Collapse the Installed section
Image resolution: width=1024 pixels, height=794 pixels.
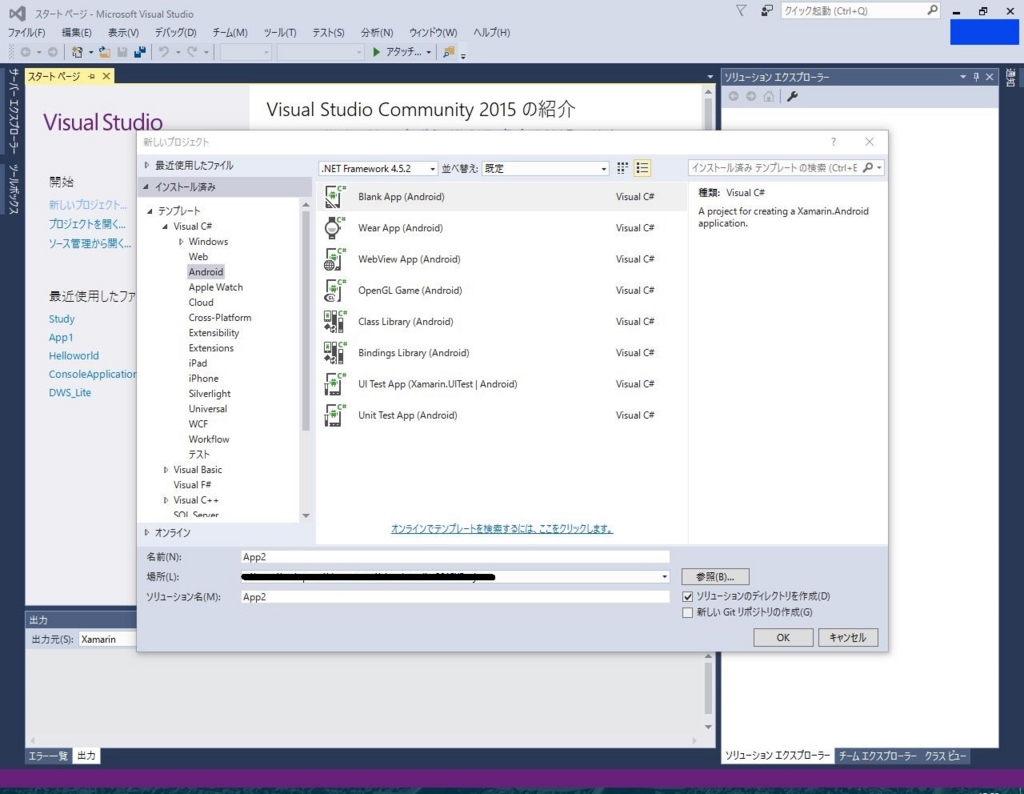[146, 187]
